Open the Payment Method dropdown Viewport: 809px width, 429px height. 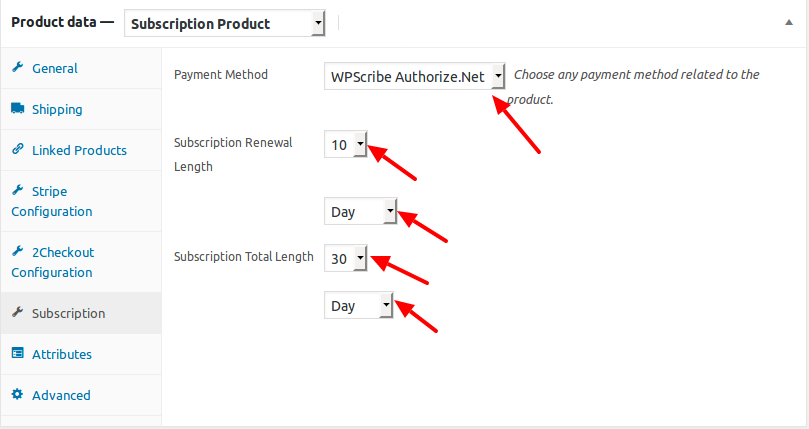coord(414,76)
